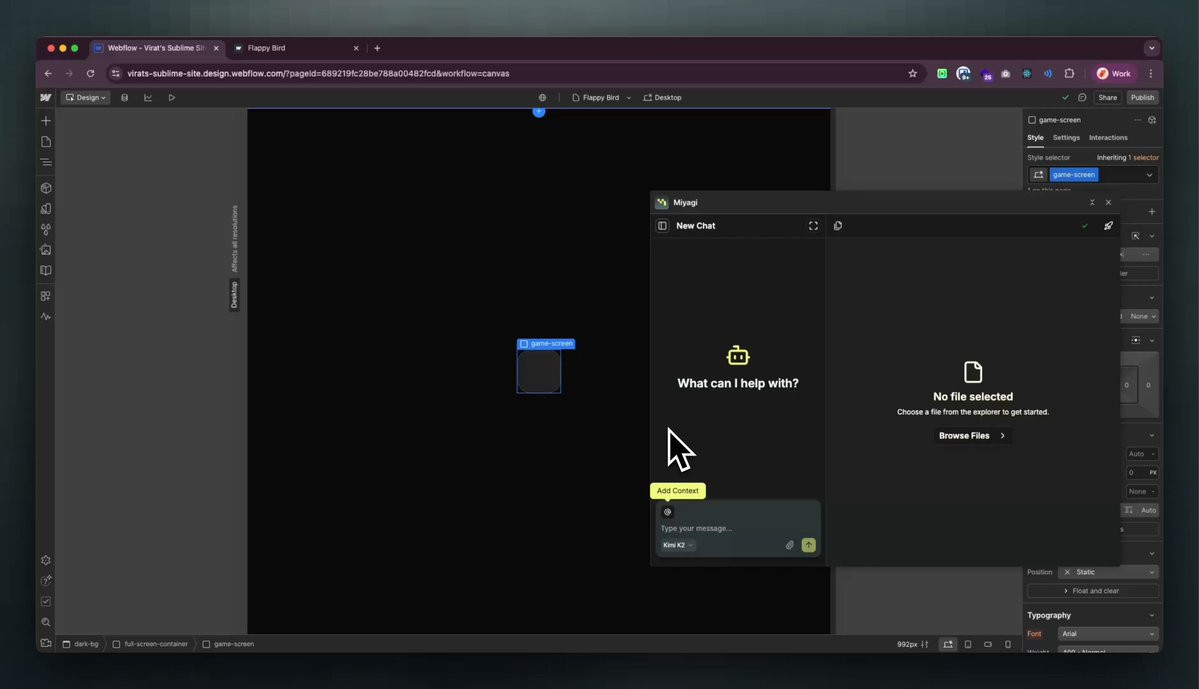
Task: Open the Flappy Bird page dropdown
Action: point(602,98)
